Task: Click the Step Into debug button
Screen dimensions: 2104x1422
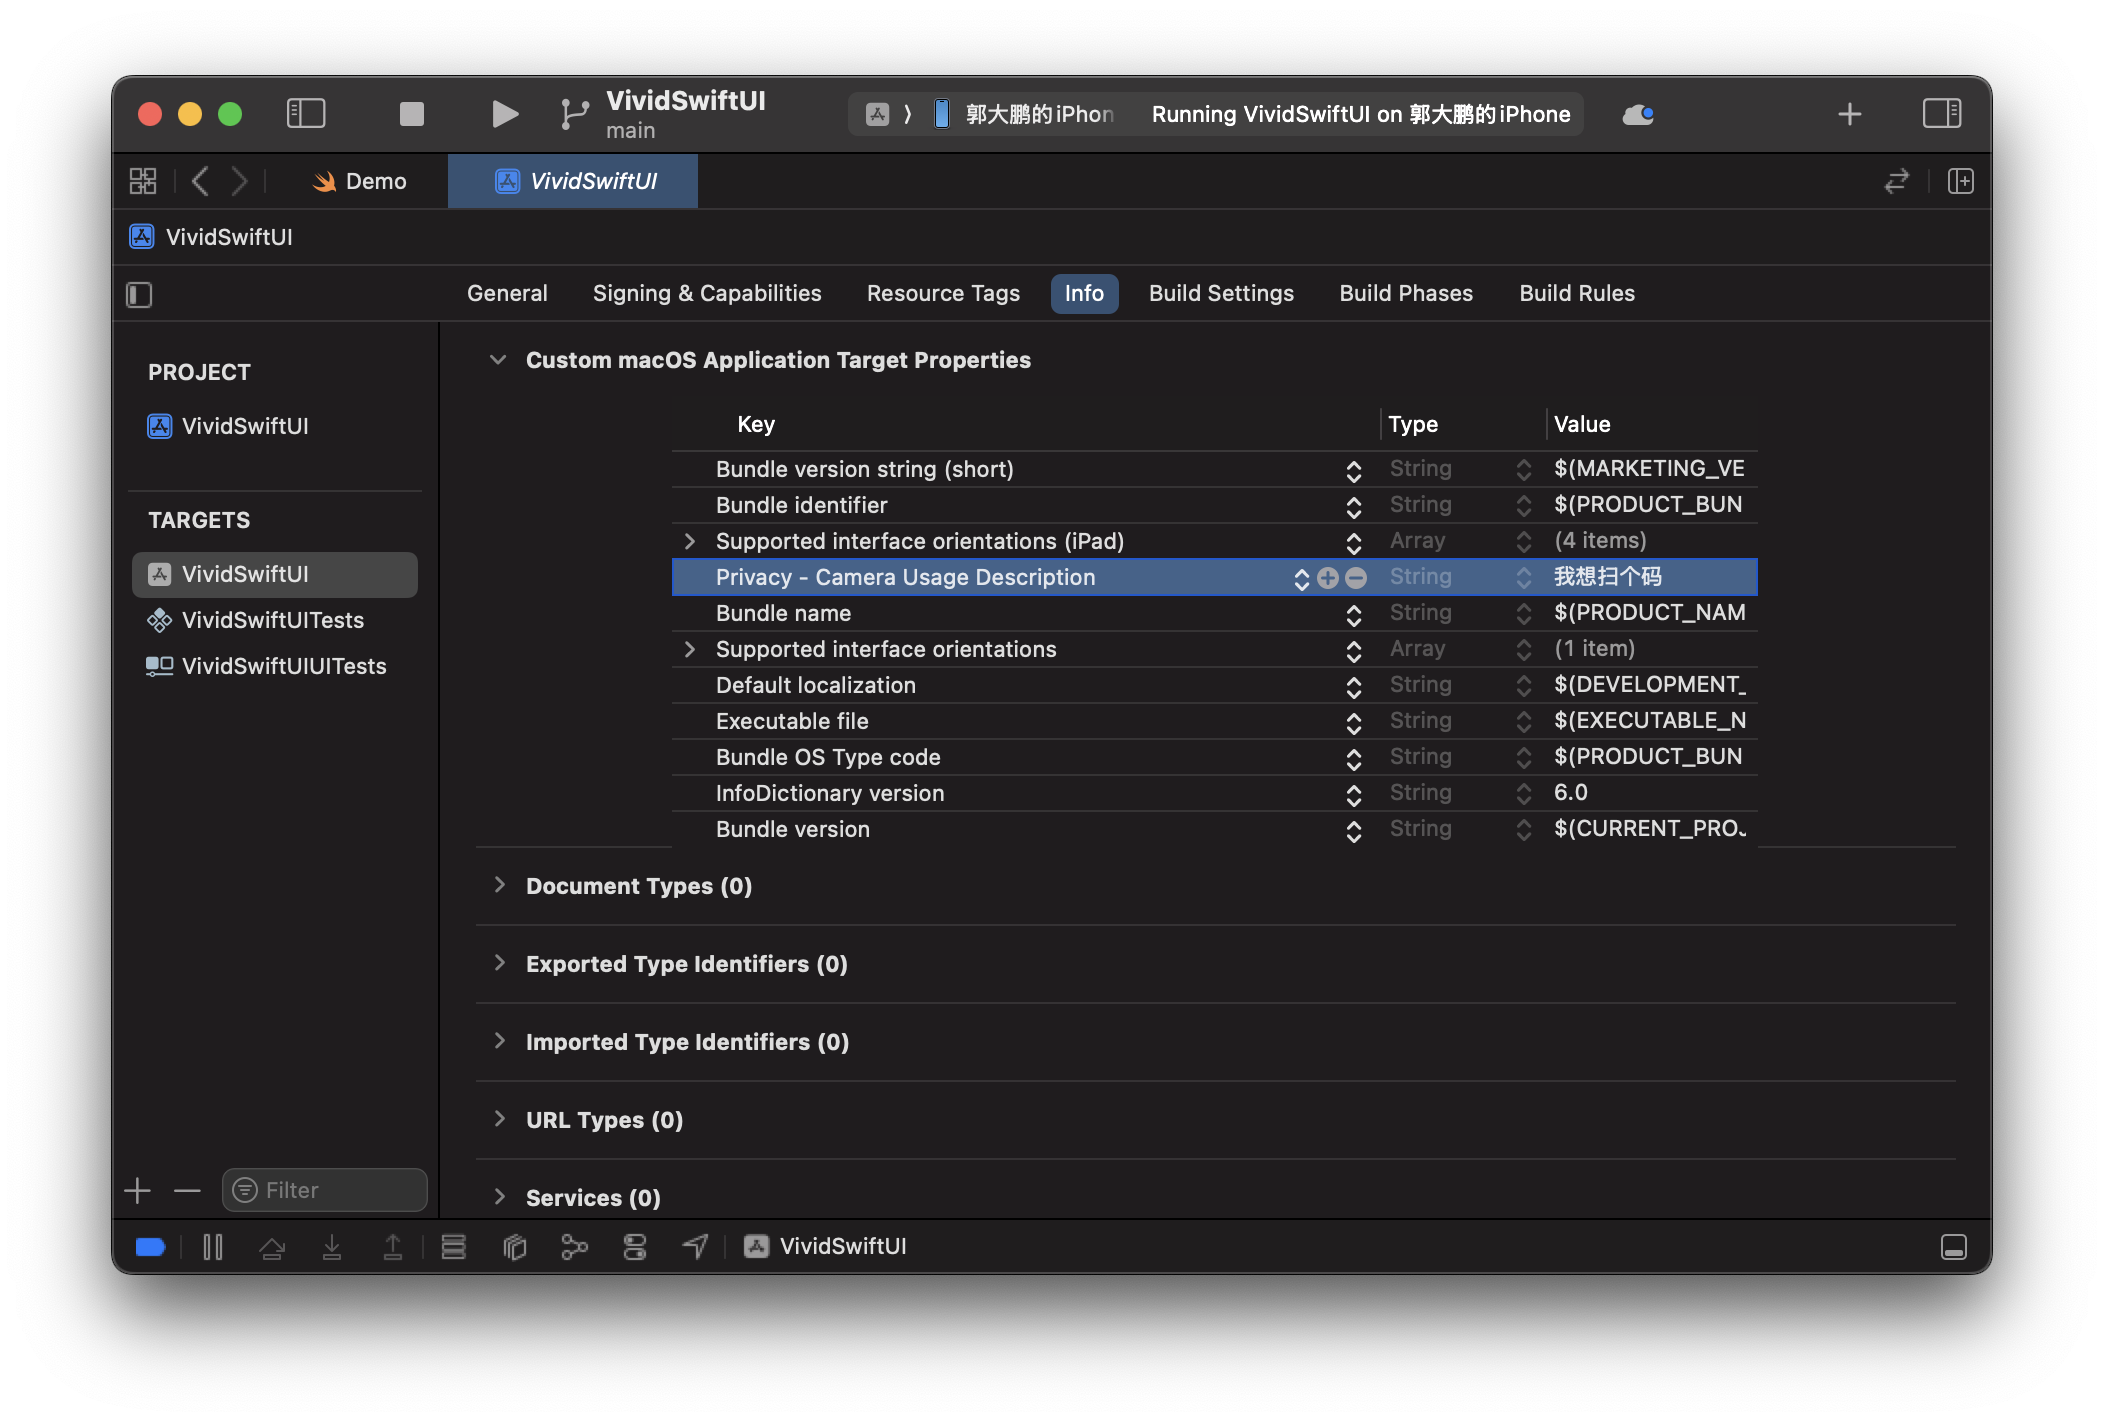Action: tap(332, 1247)
